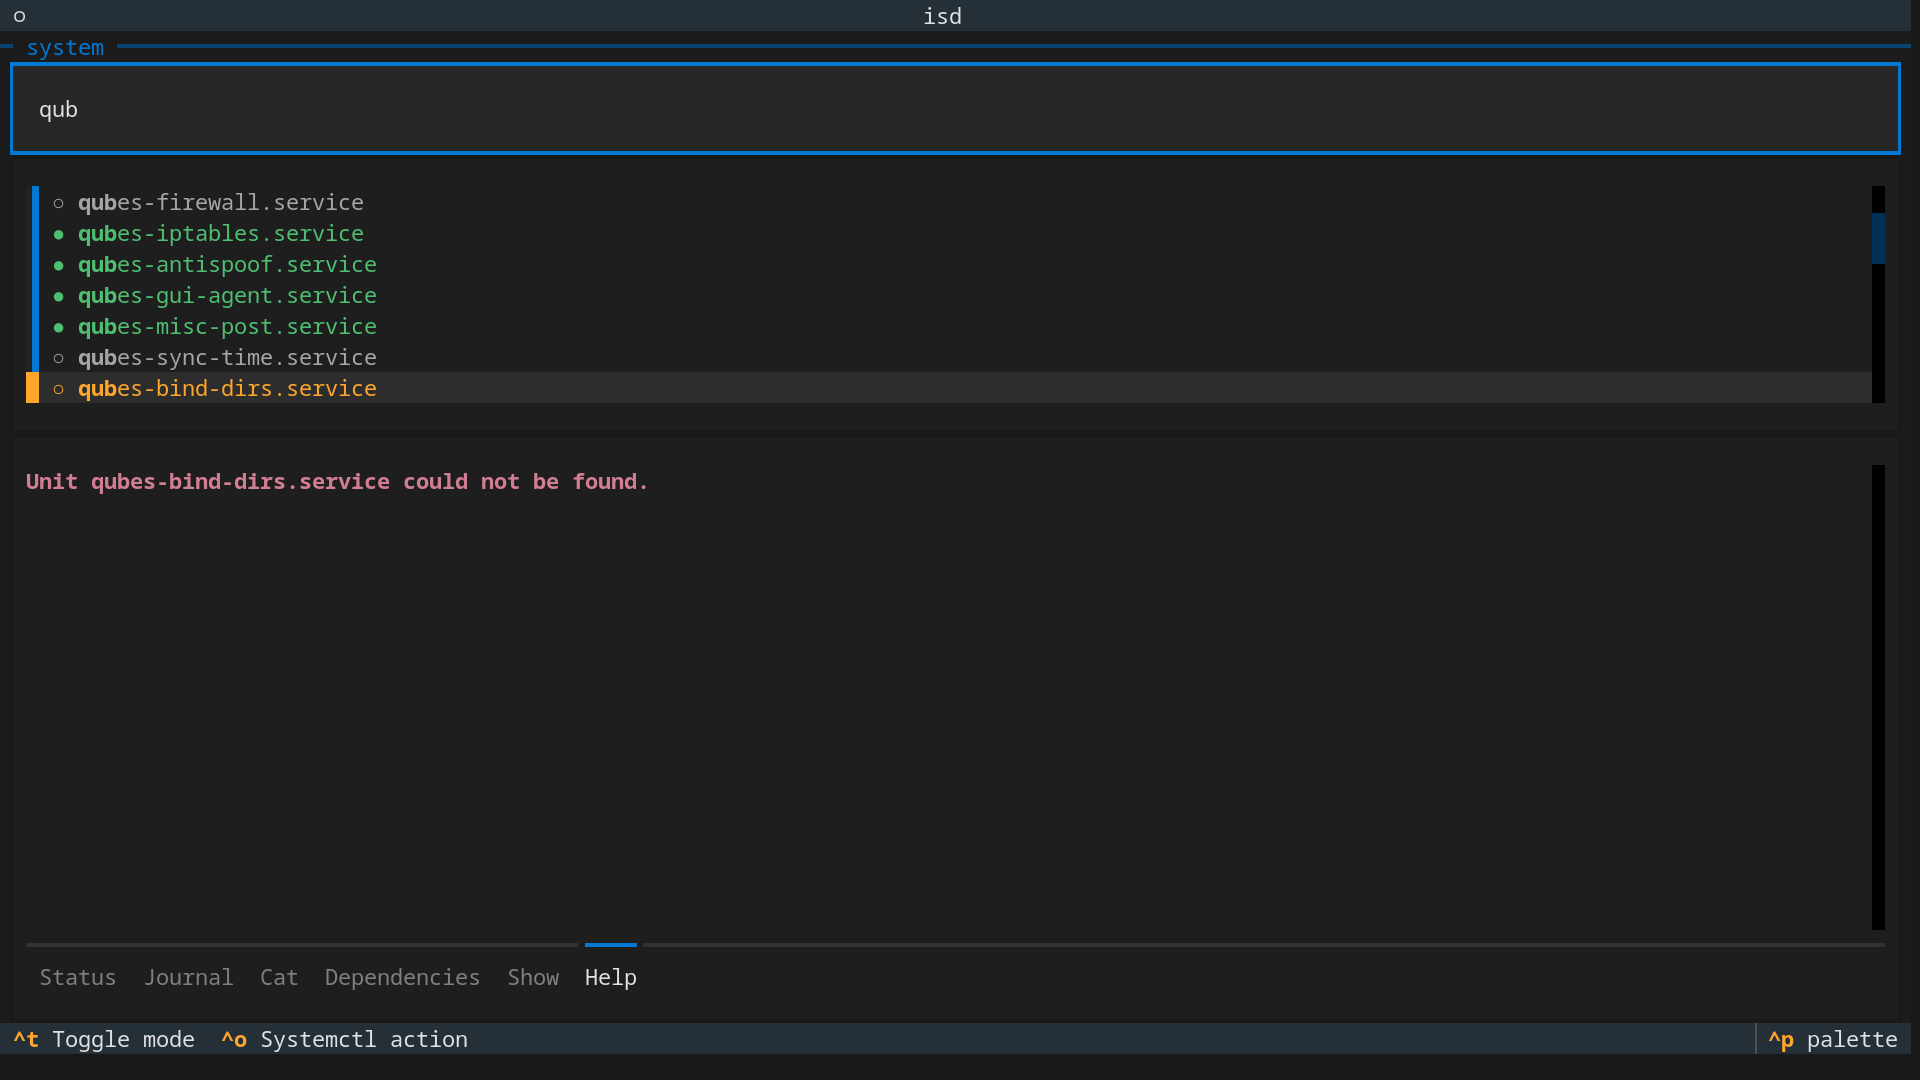Switch to the Status tab

point(78,977)
